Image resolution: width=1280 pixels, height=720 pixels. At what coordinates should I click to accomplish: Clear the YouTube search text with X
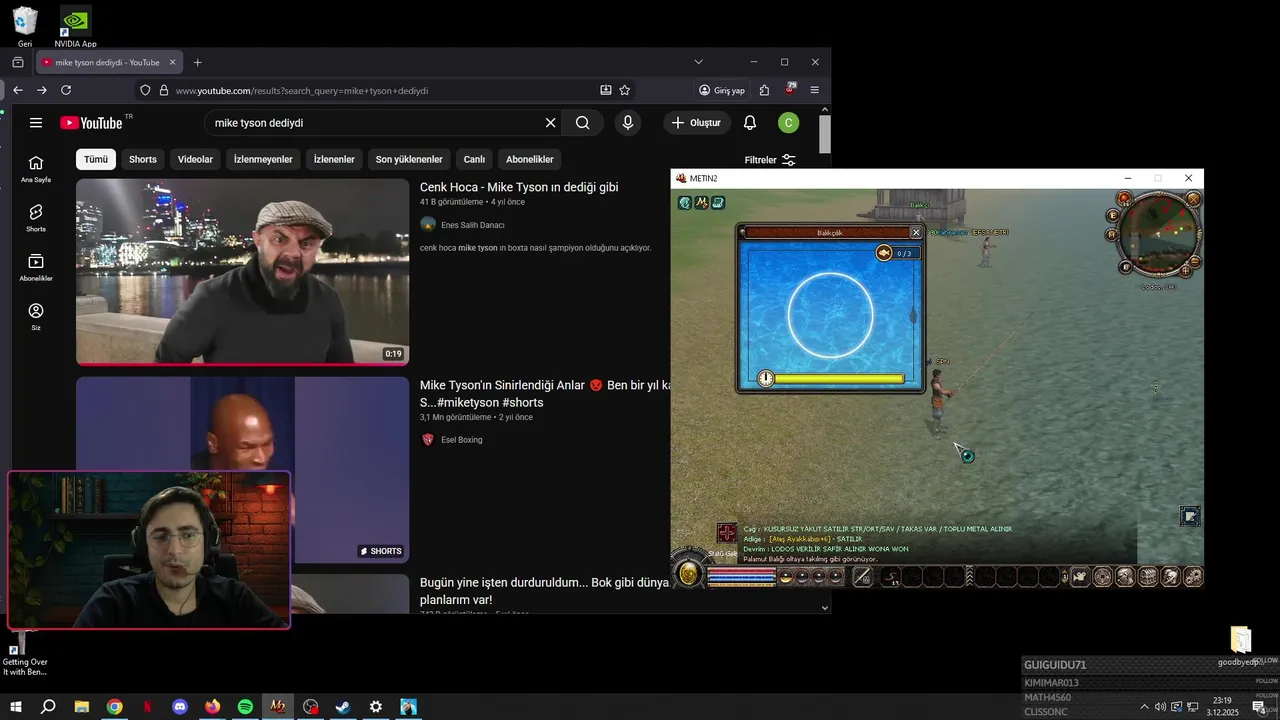point(550,123)
